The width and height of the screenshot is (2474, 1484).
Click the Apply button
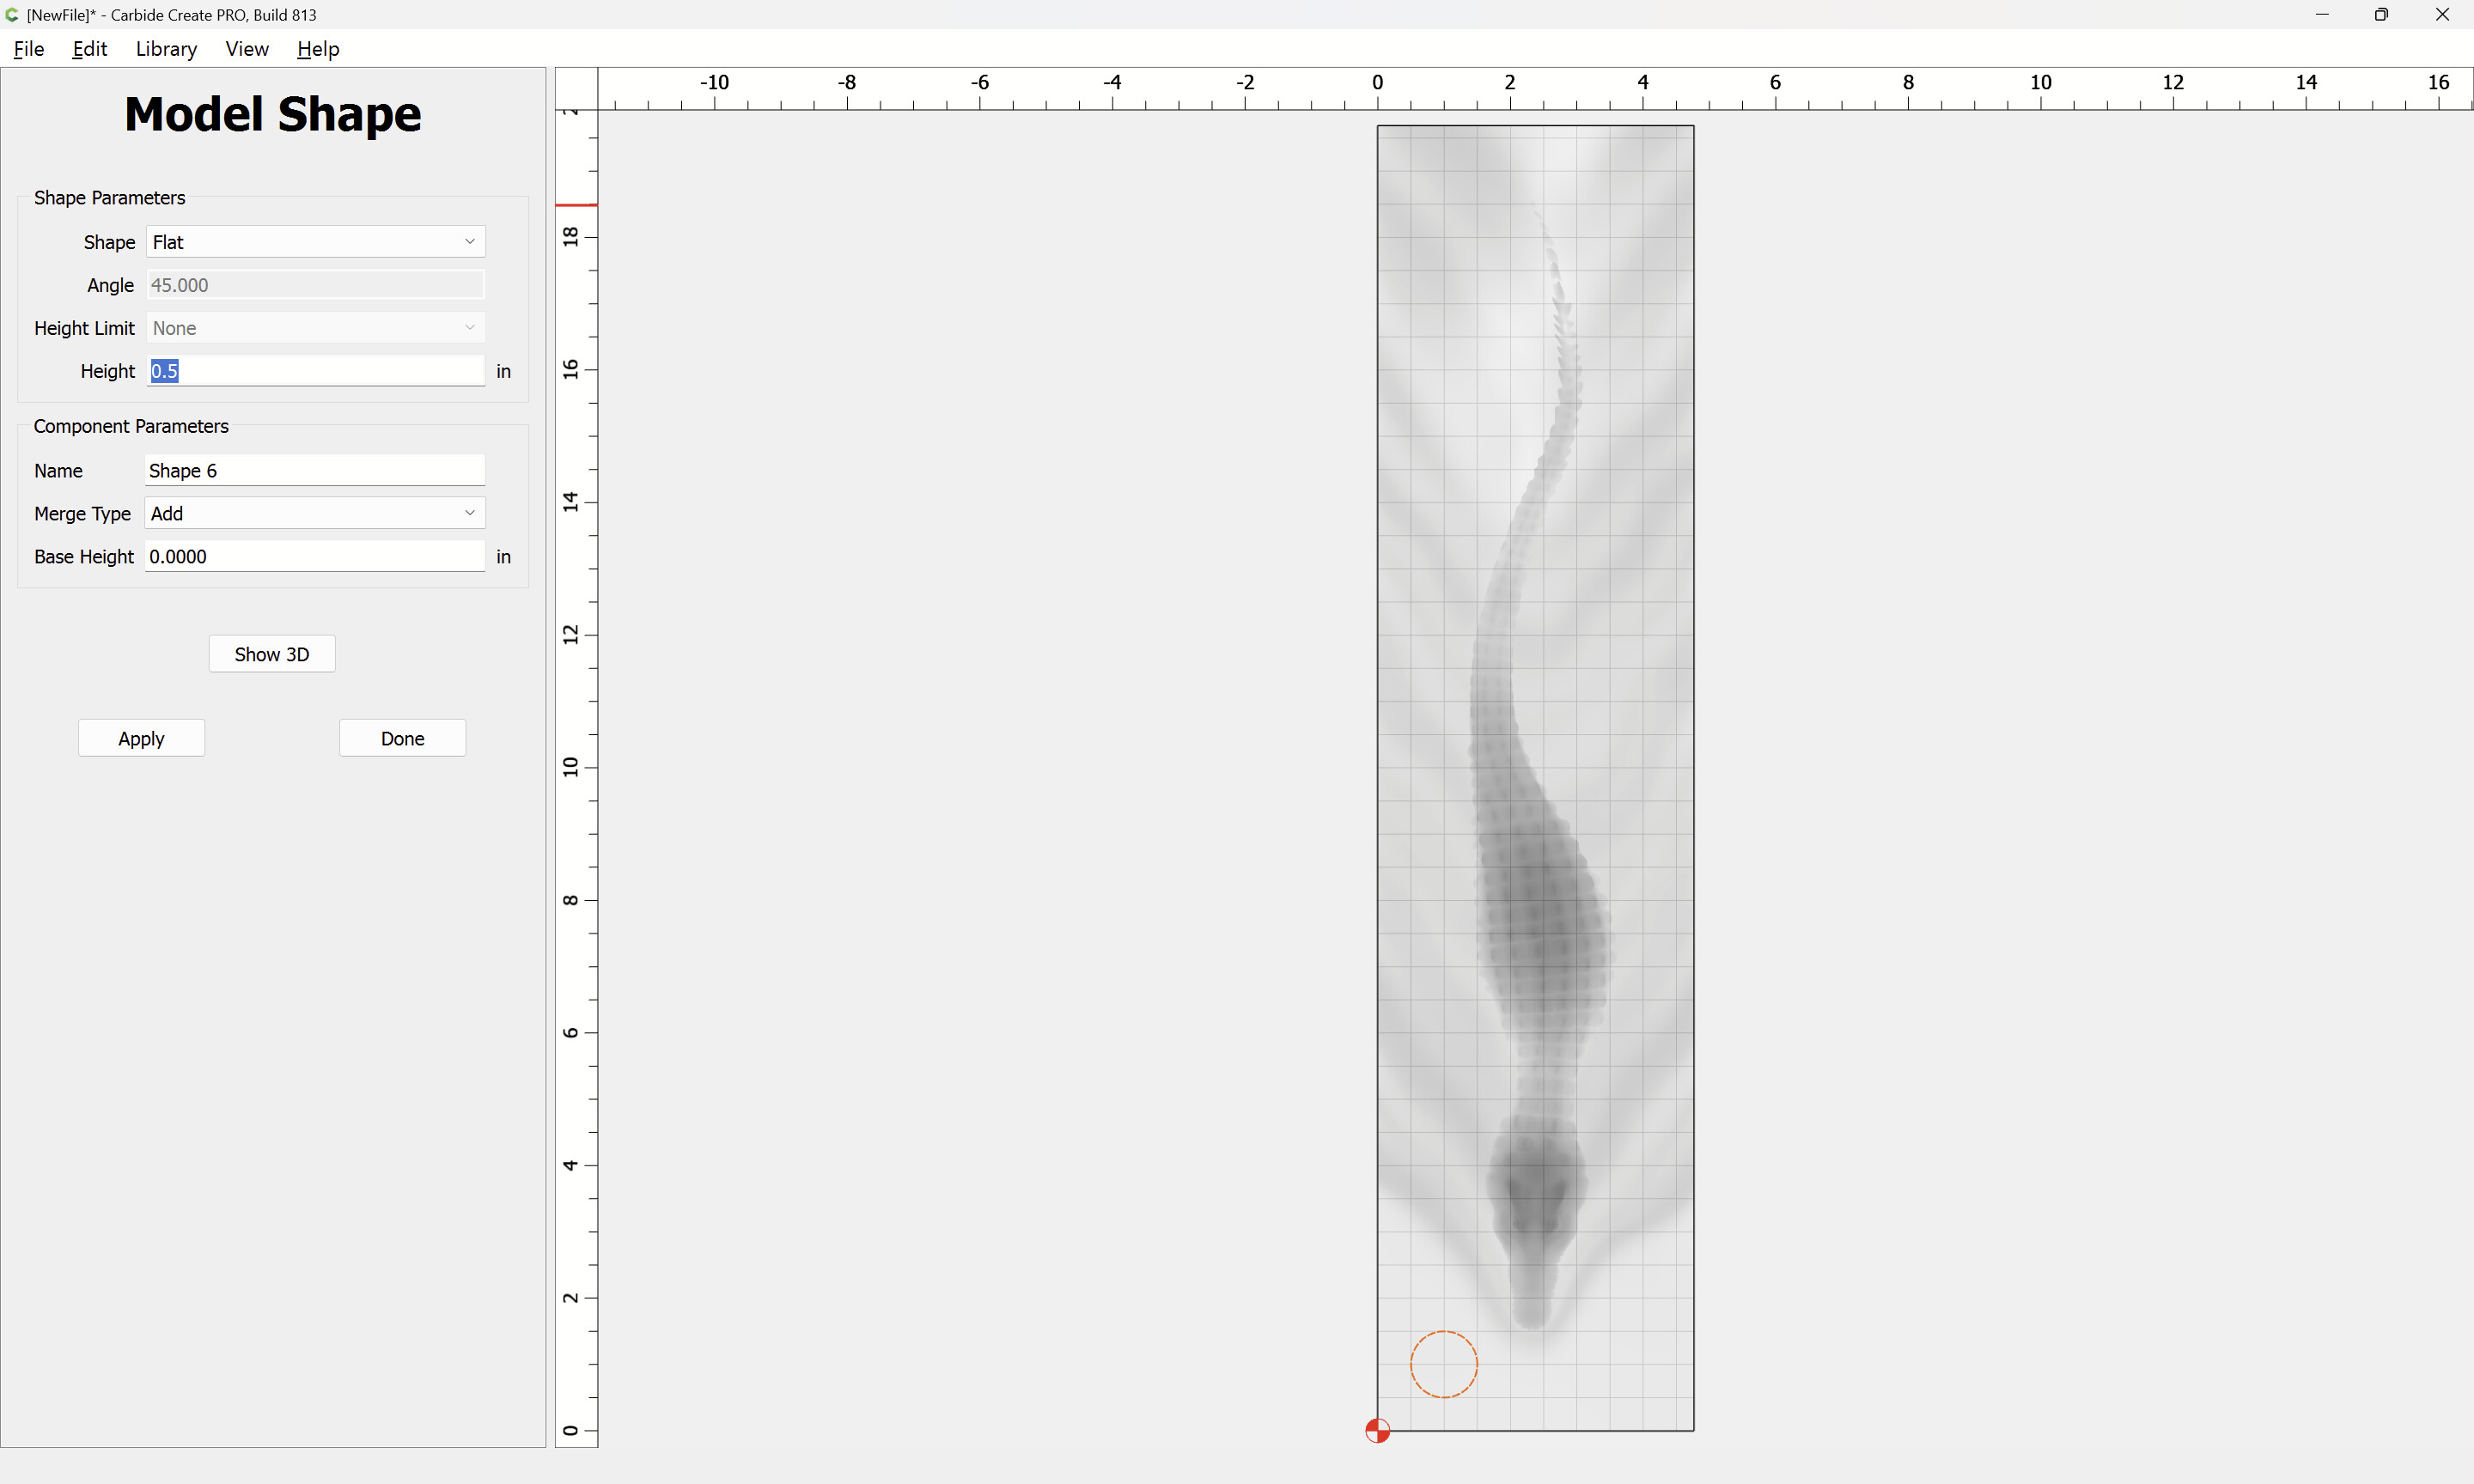pyautogui.click(x=141, y=738)
